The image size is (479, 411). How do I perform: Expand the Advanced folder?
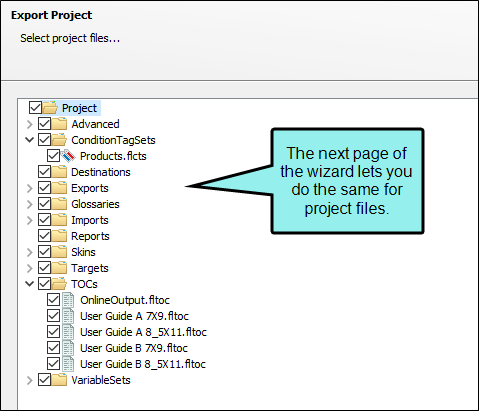tap(30, 124)
